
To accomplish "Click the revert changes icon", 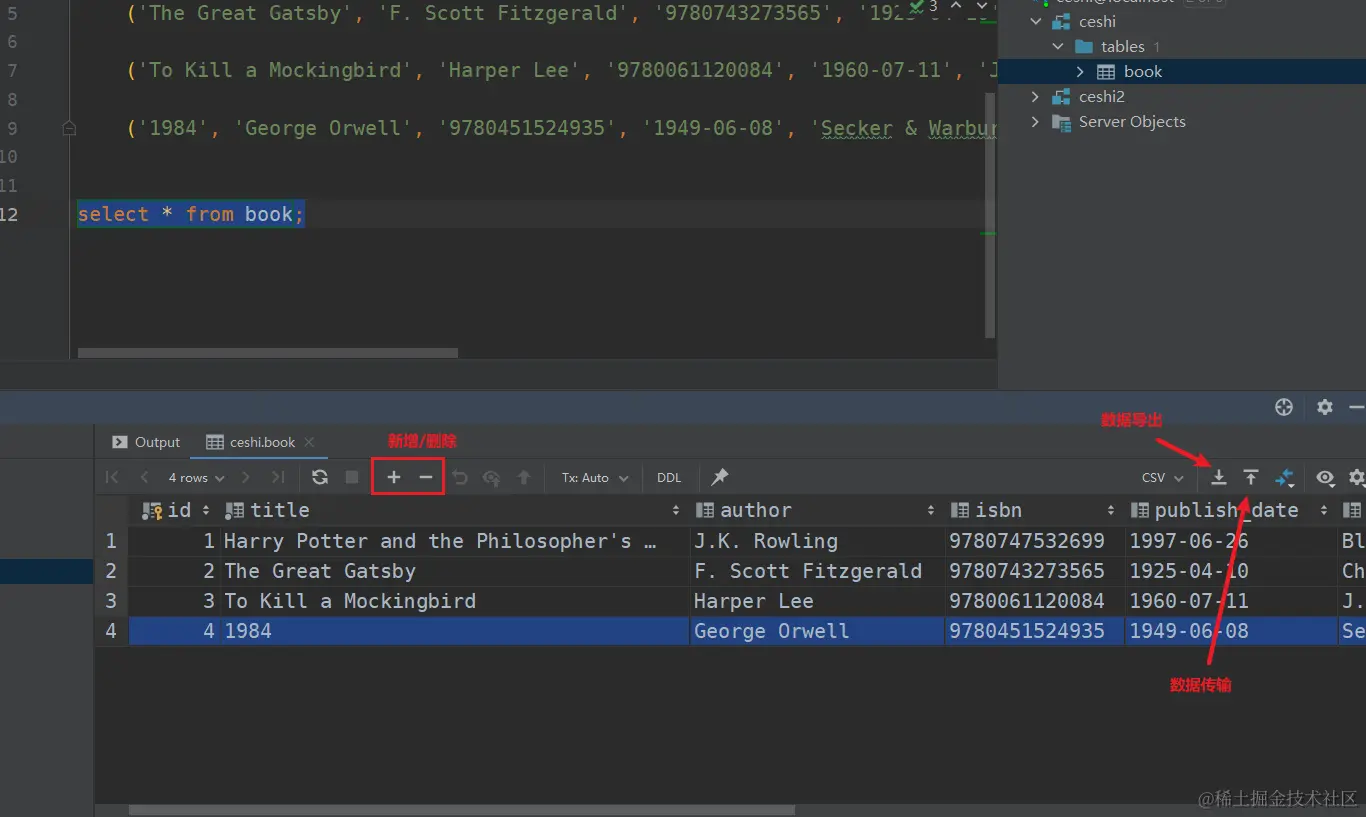I will coord(460,478).
